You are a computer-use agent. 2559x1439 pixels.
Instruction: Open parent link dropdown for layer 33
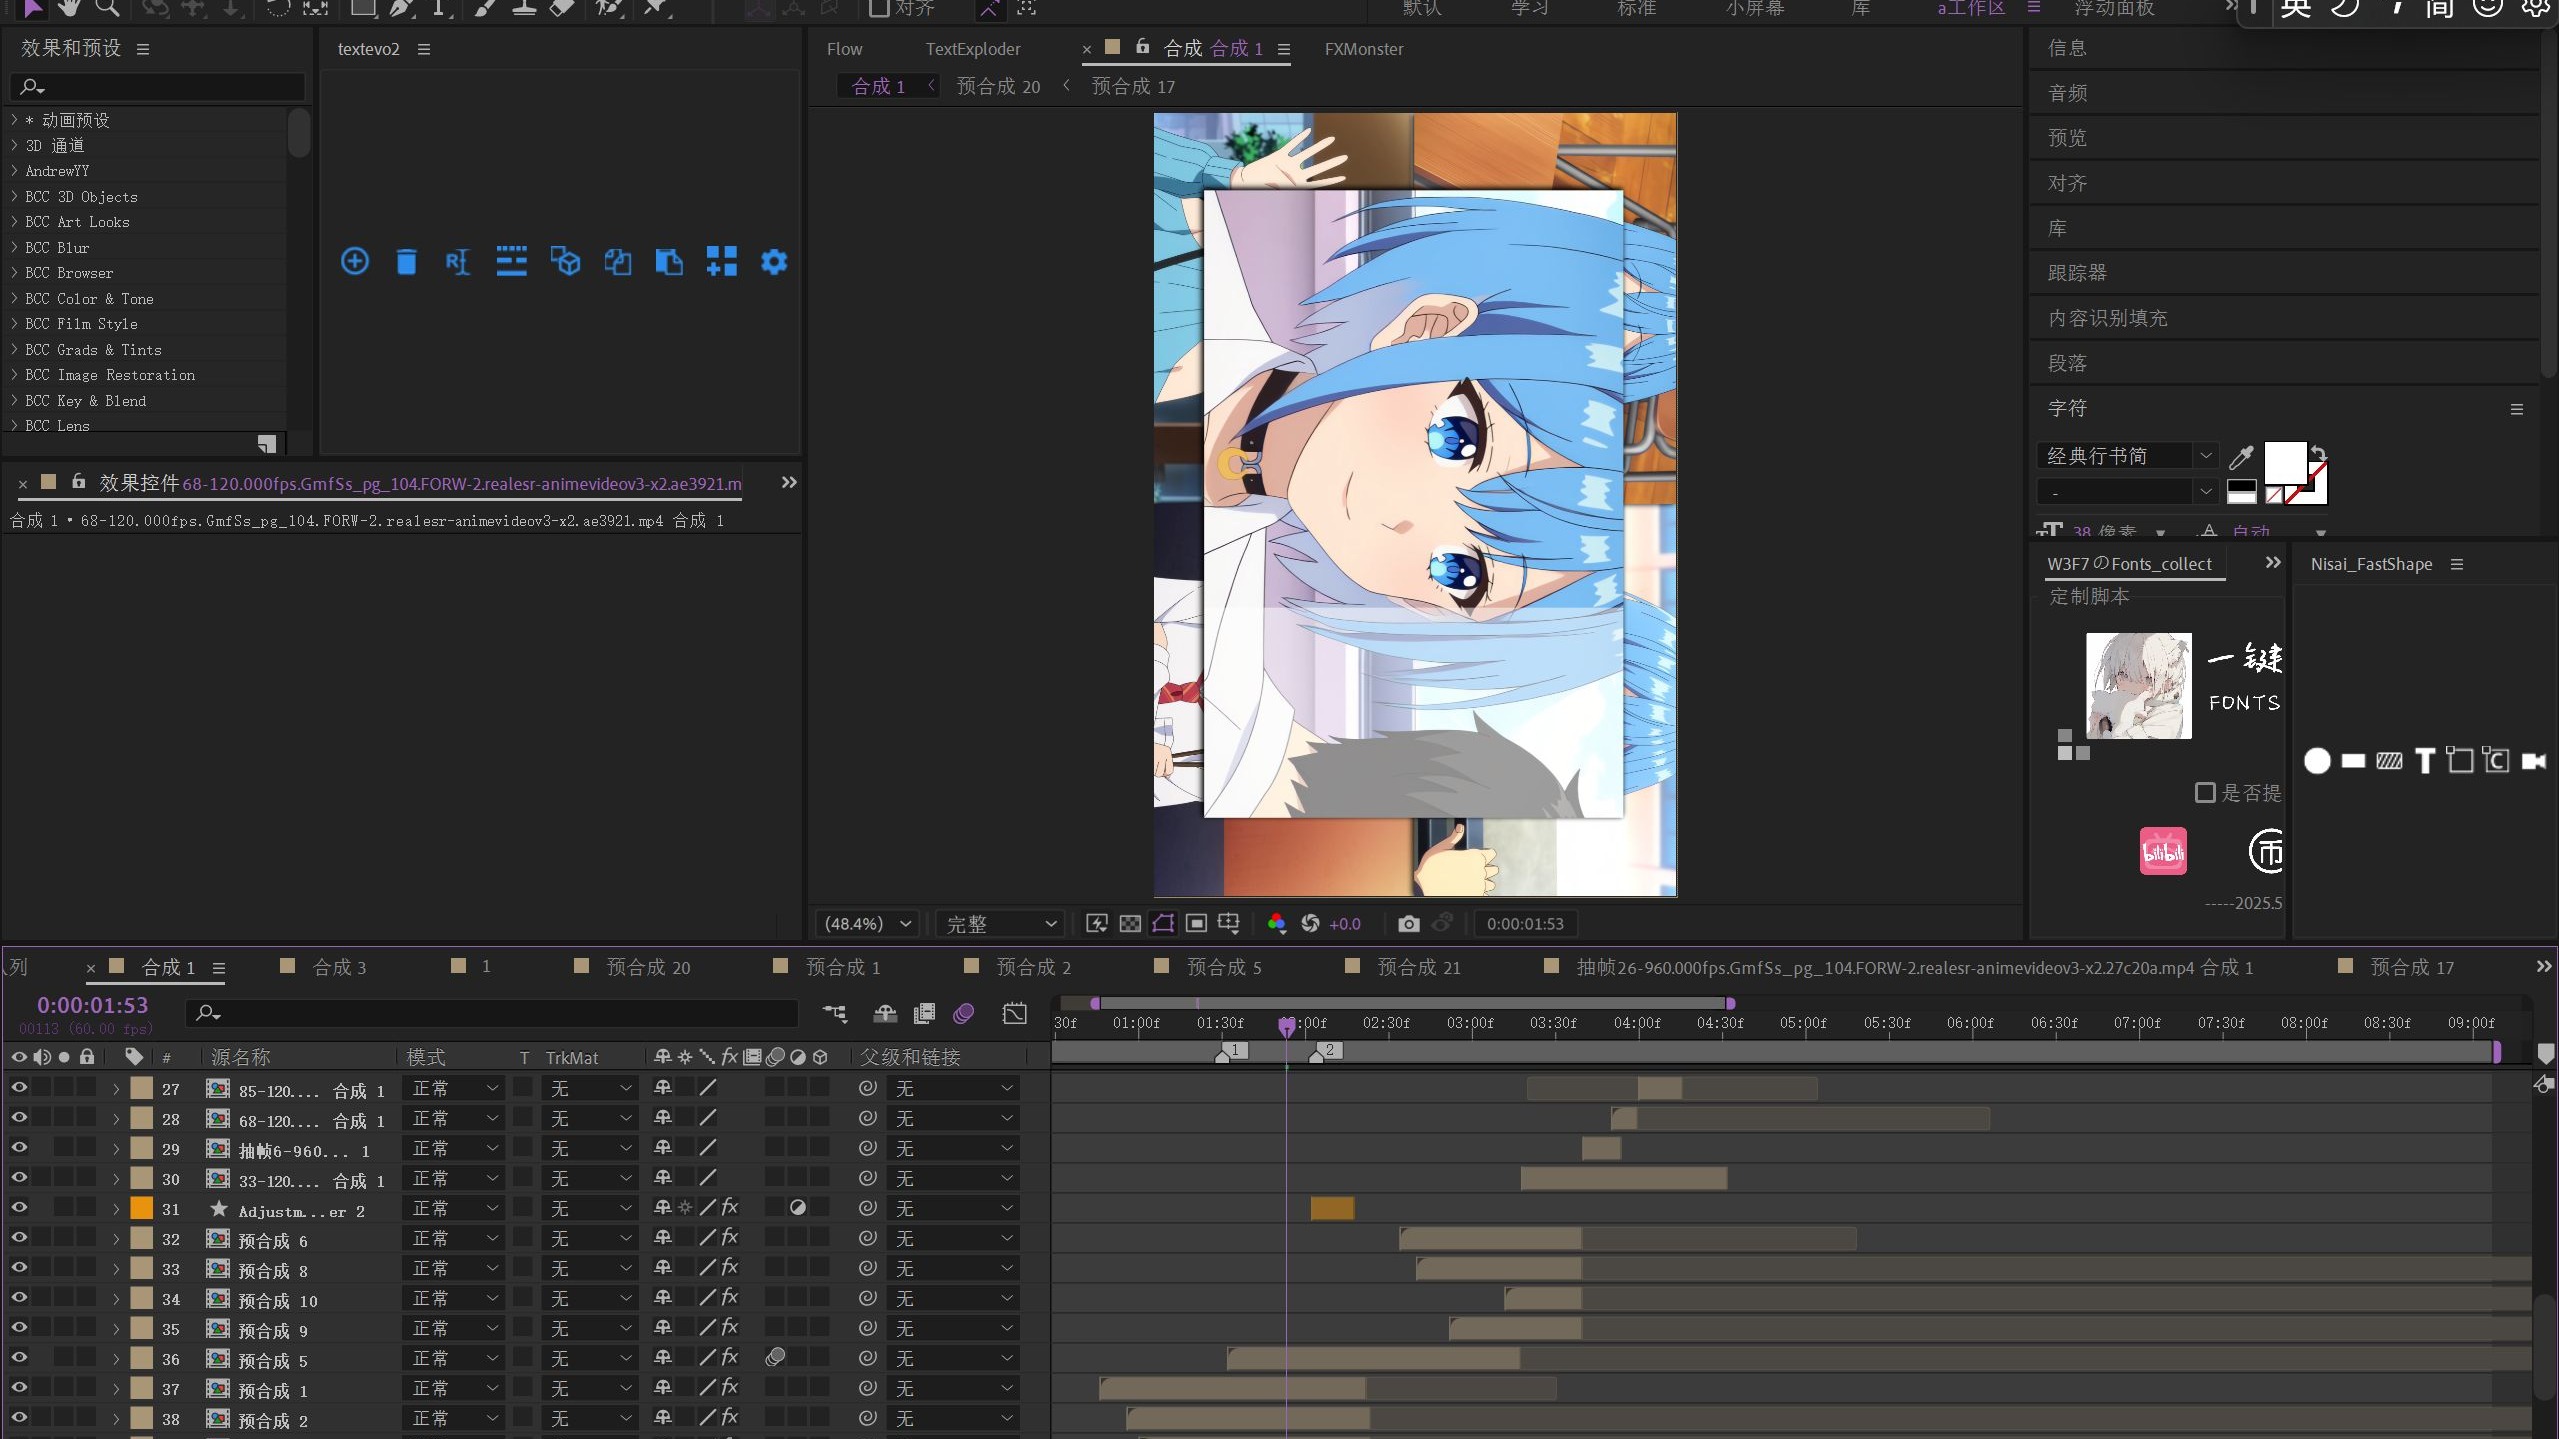(x=953, y=1268)
